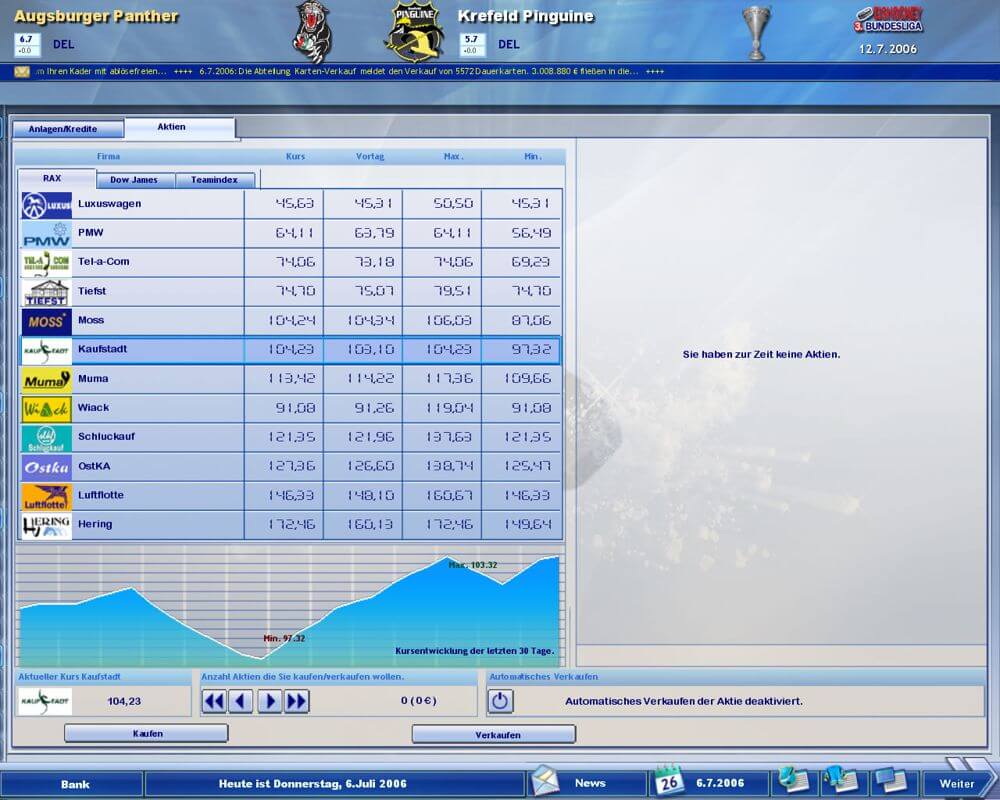Open the News envelope icon in bottom bar
The height and width of the screenshot is (800, 1000).
coord(544,781)
